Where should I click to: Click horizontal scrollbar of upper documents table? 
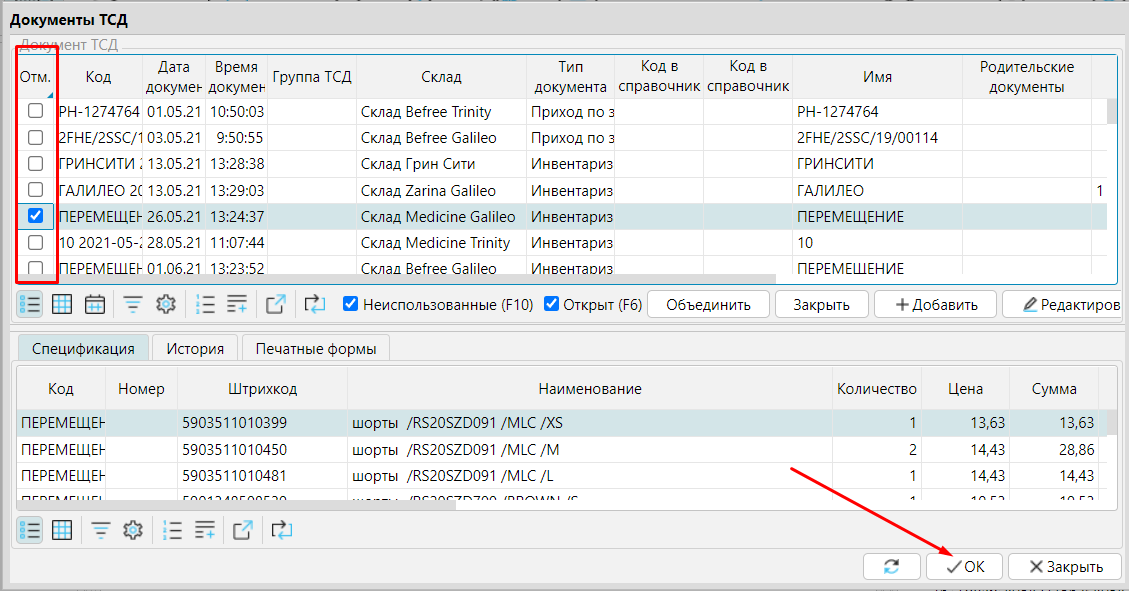point(400,280)
